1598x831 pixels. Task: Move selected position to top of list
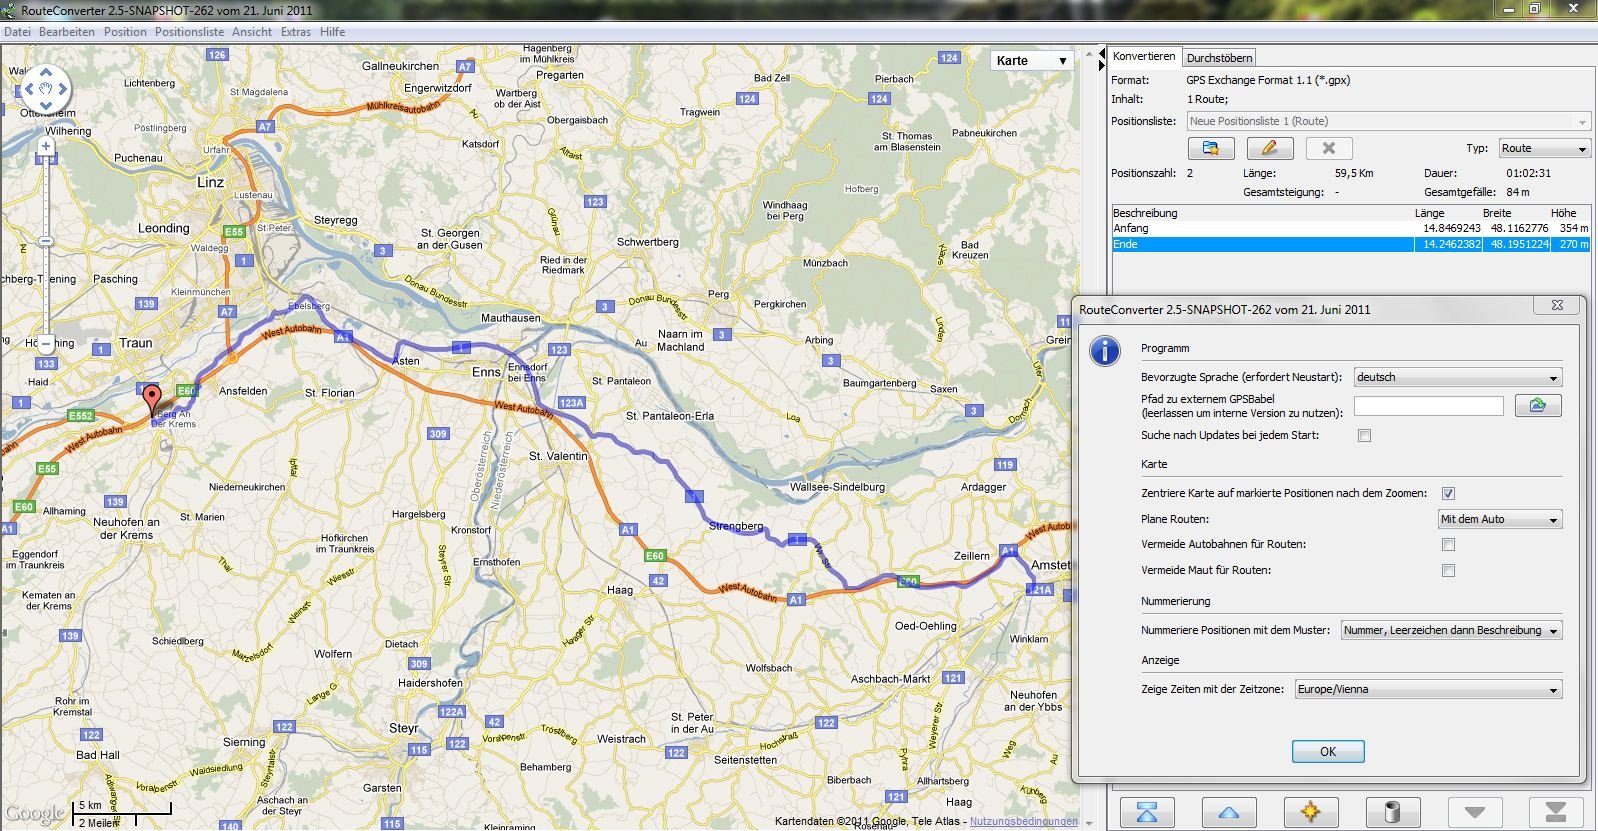pos(1146,812)
